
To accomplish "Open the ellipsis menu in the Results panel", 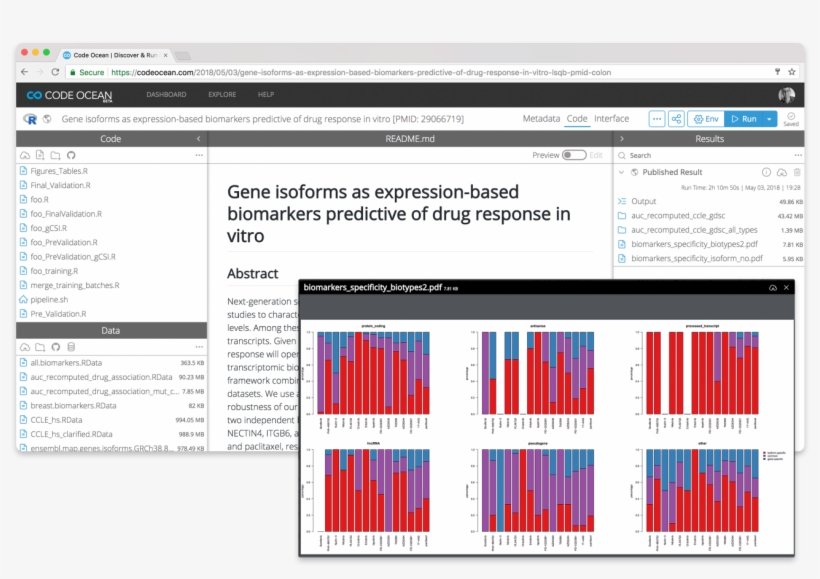I will click(799, 155).
